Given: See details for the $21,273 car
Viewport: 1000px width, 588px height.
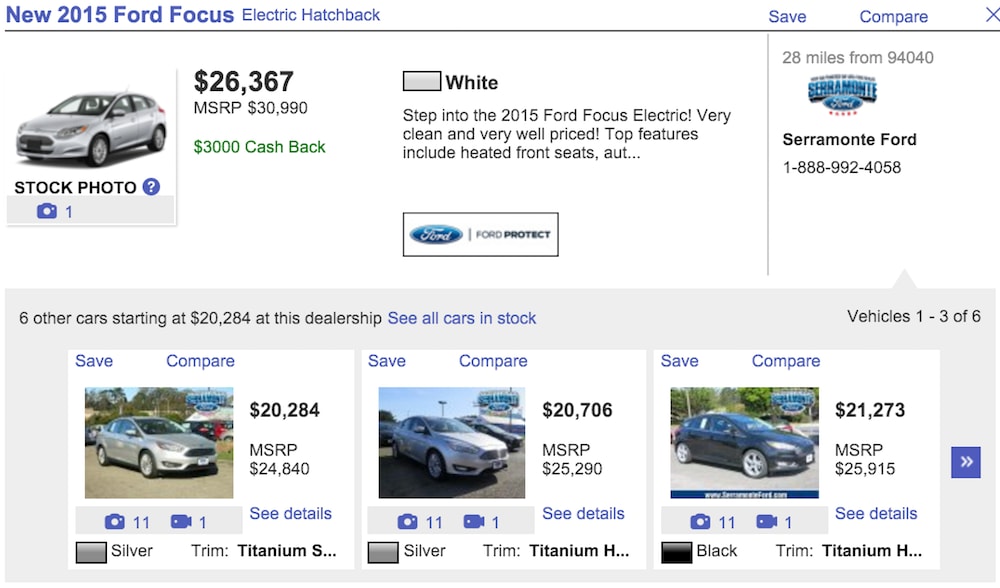Looking at the screenshot, I should pyautogui.click(x=876, y=513).
